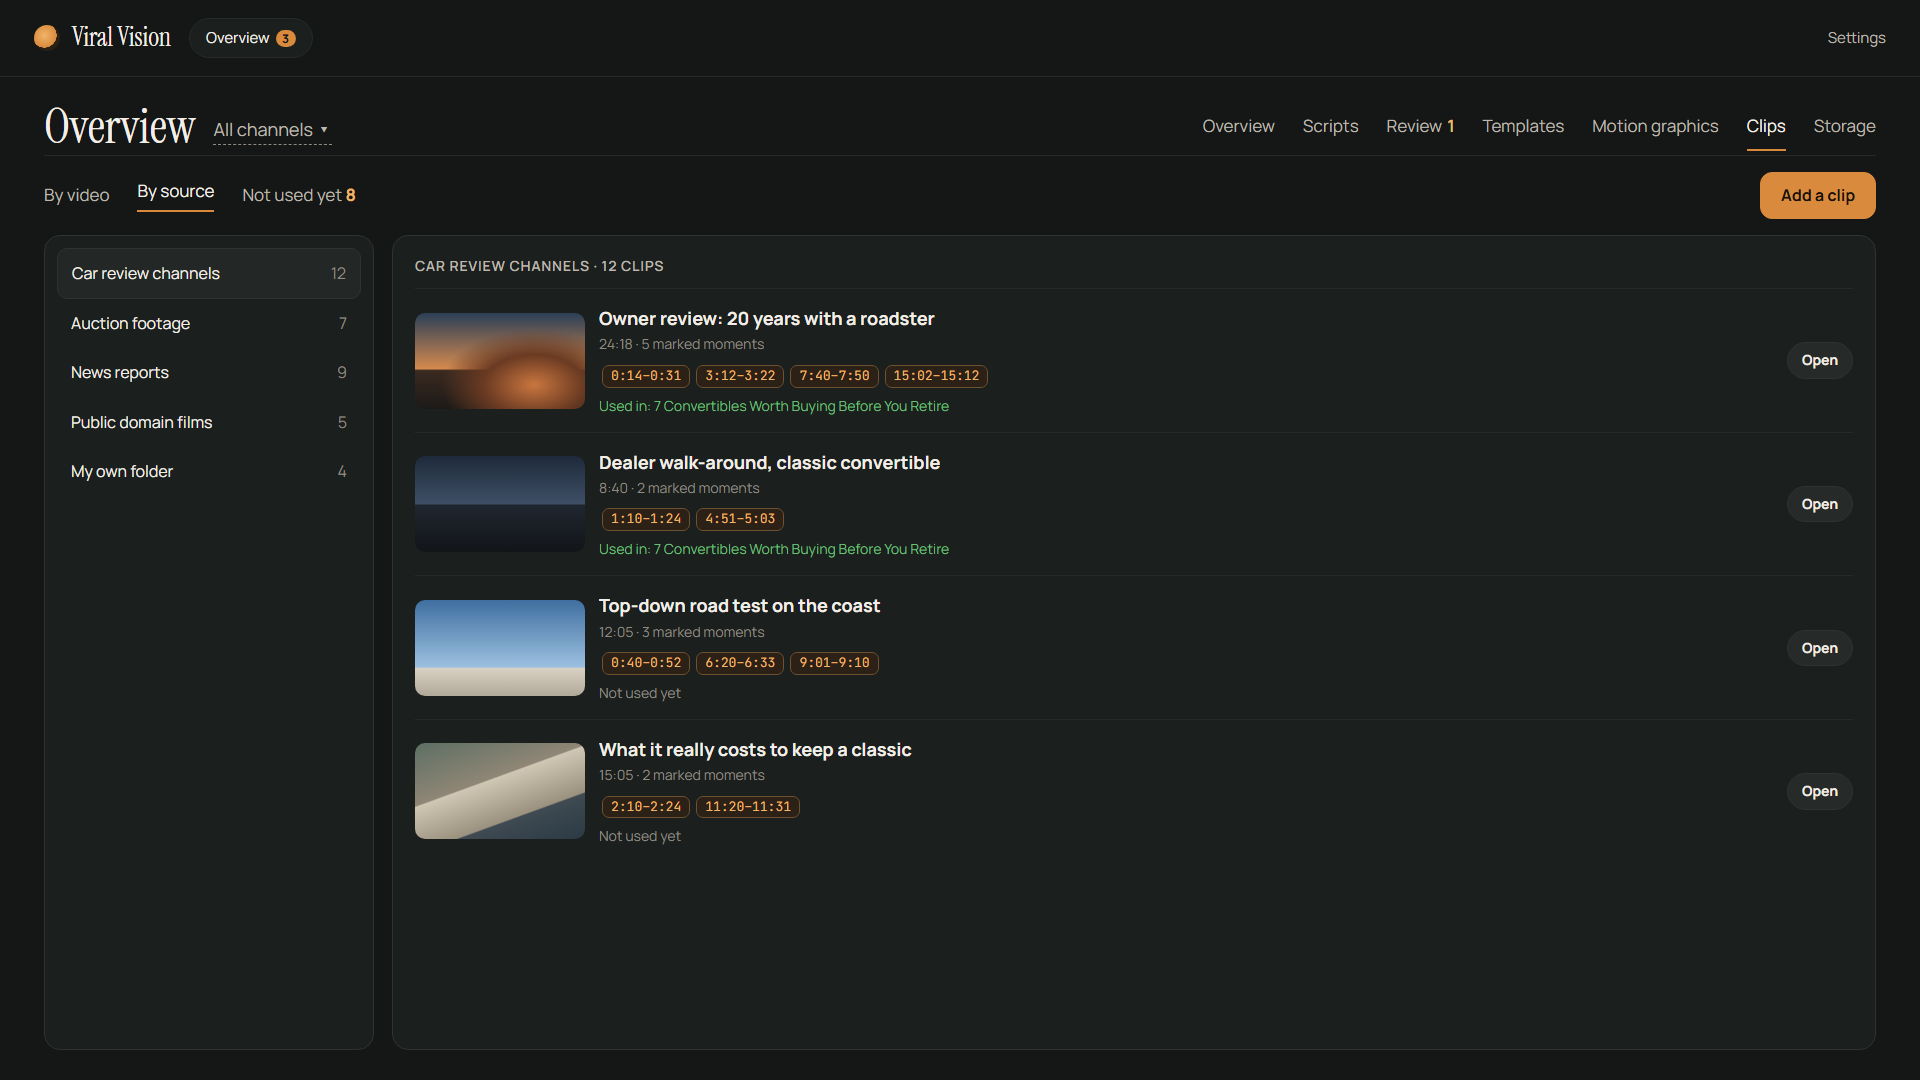Image resolution: width=1920 pixels, height=1080 pixels.
Task: Expand the All channels dropdown
Action: click(271, 130)
